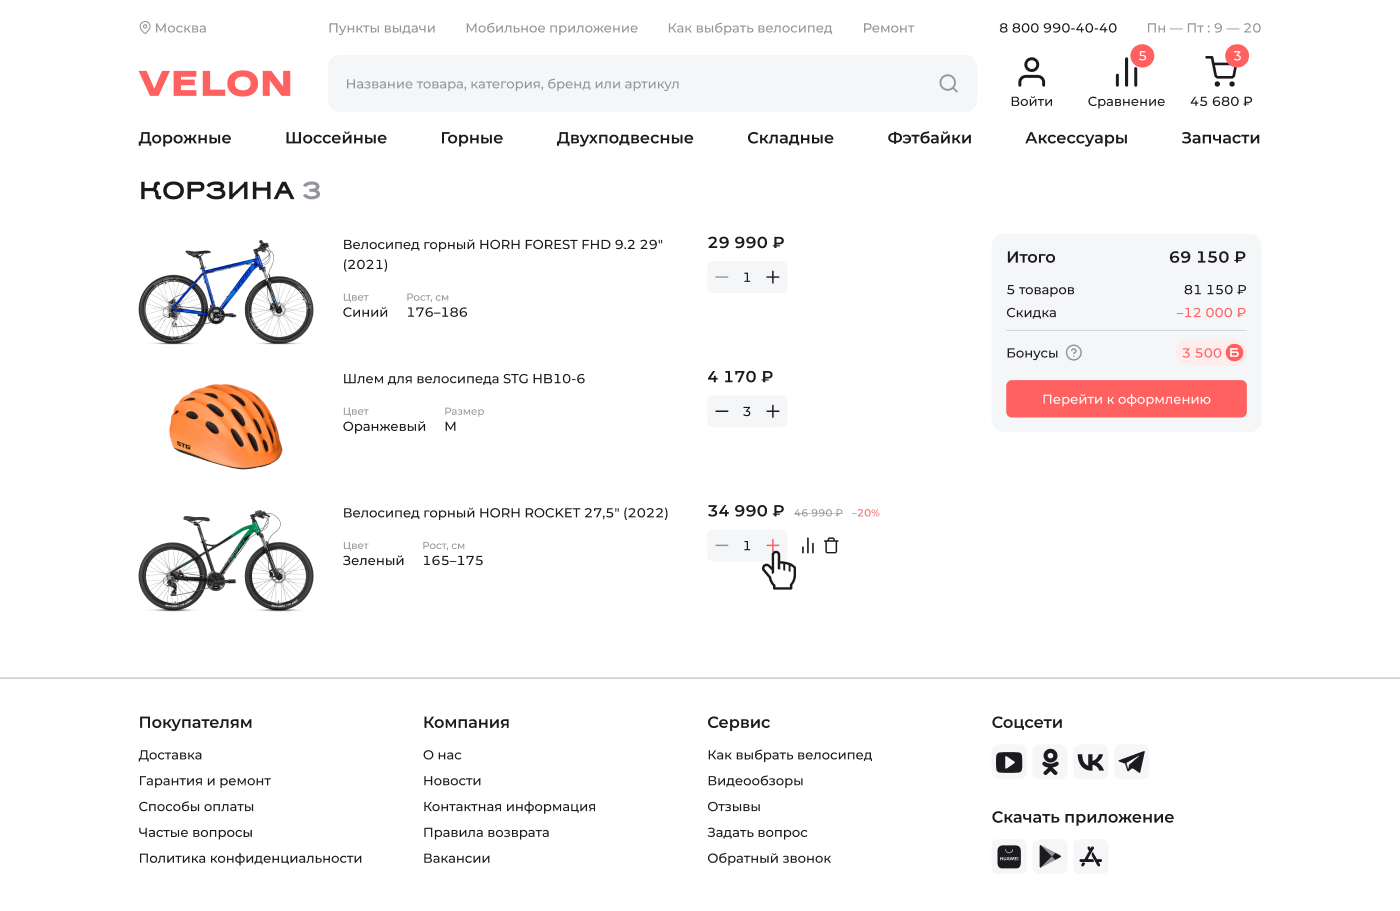
Task: Open the Войти account icon
Action: click(x=1031, y=73)
